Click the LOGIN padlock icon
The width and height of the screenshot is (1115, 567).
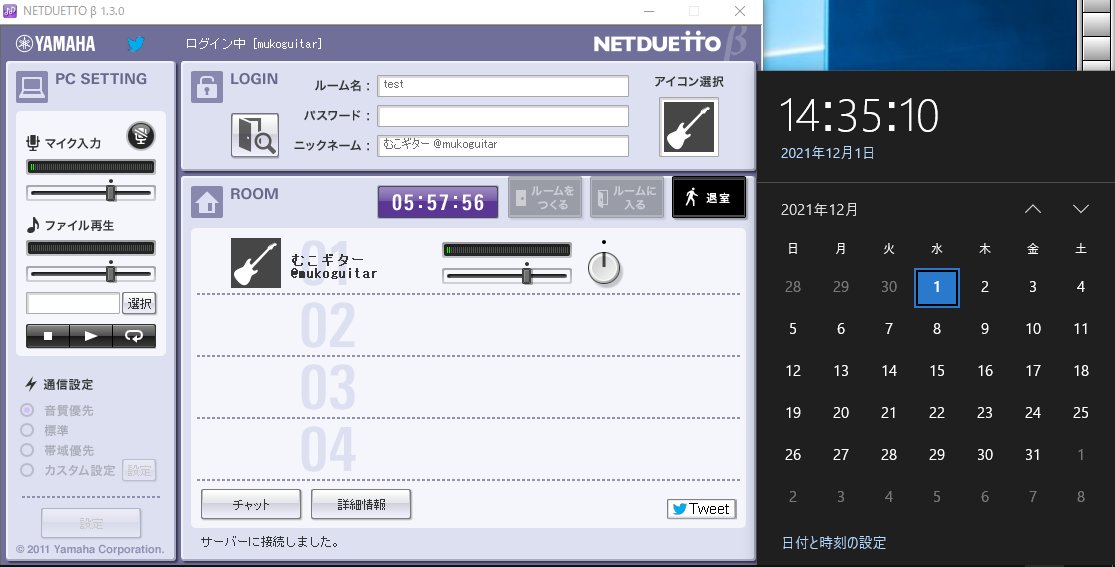pyautogui.click(x=206, y=88)
